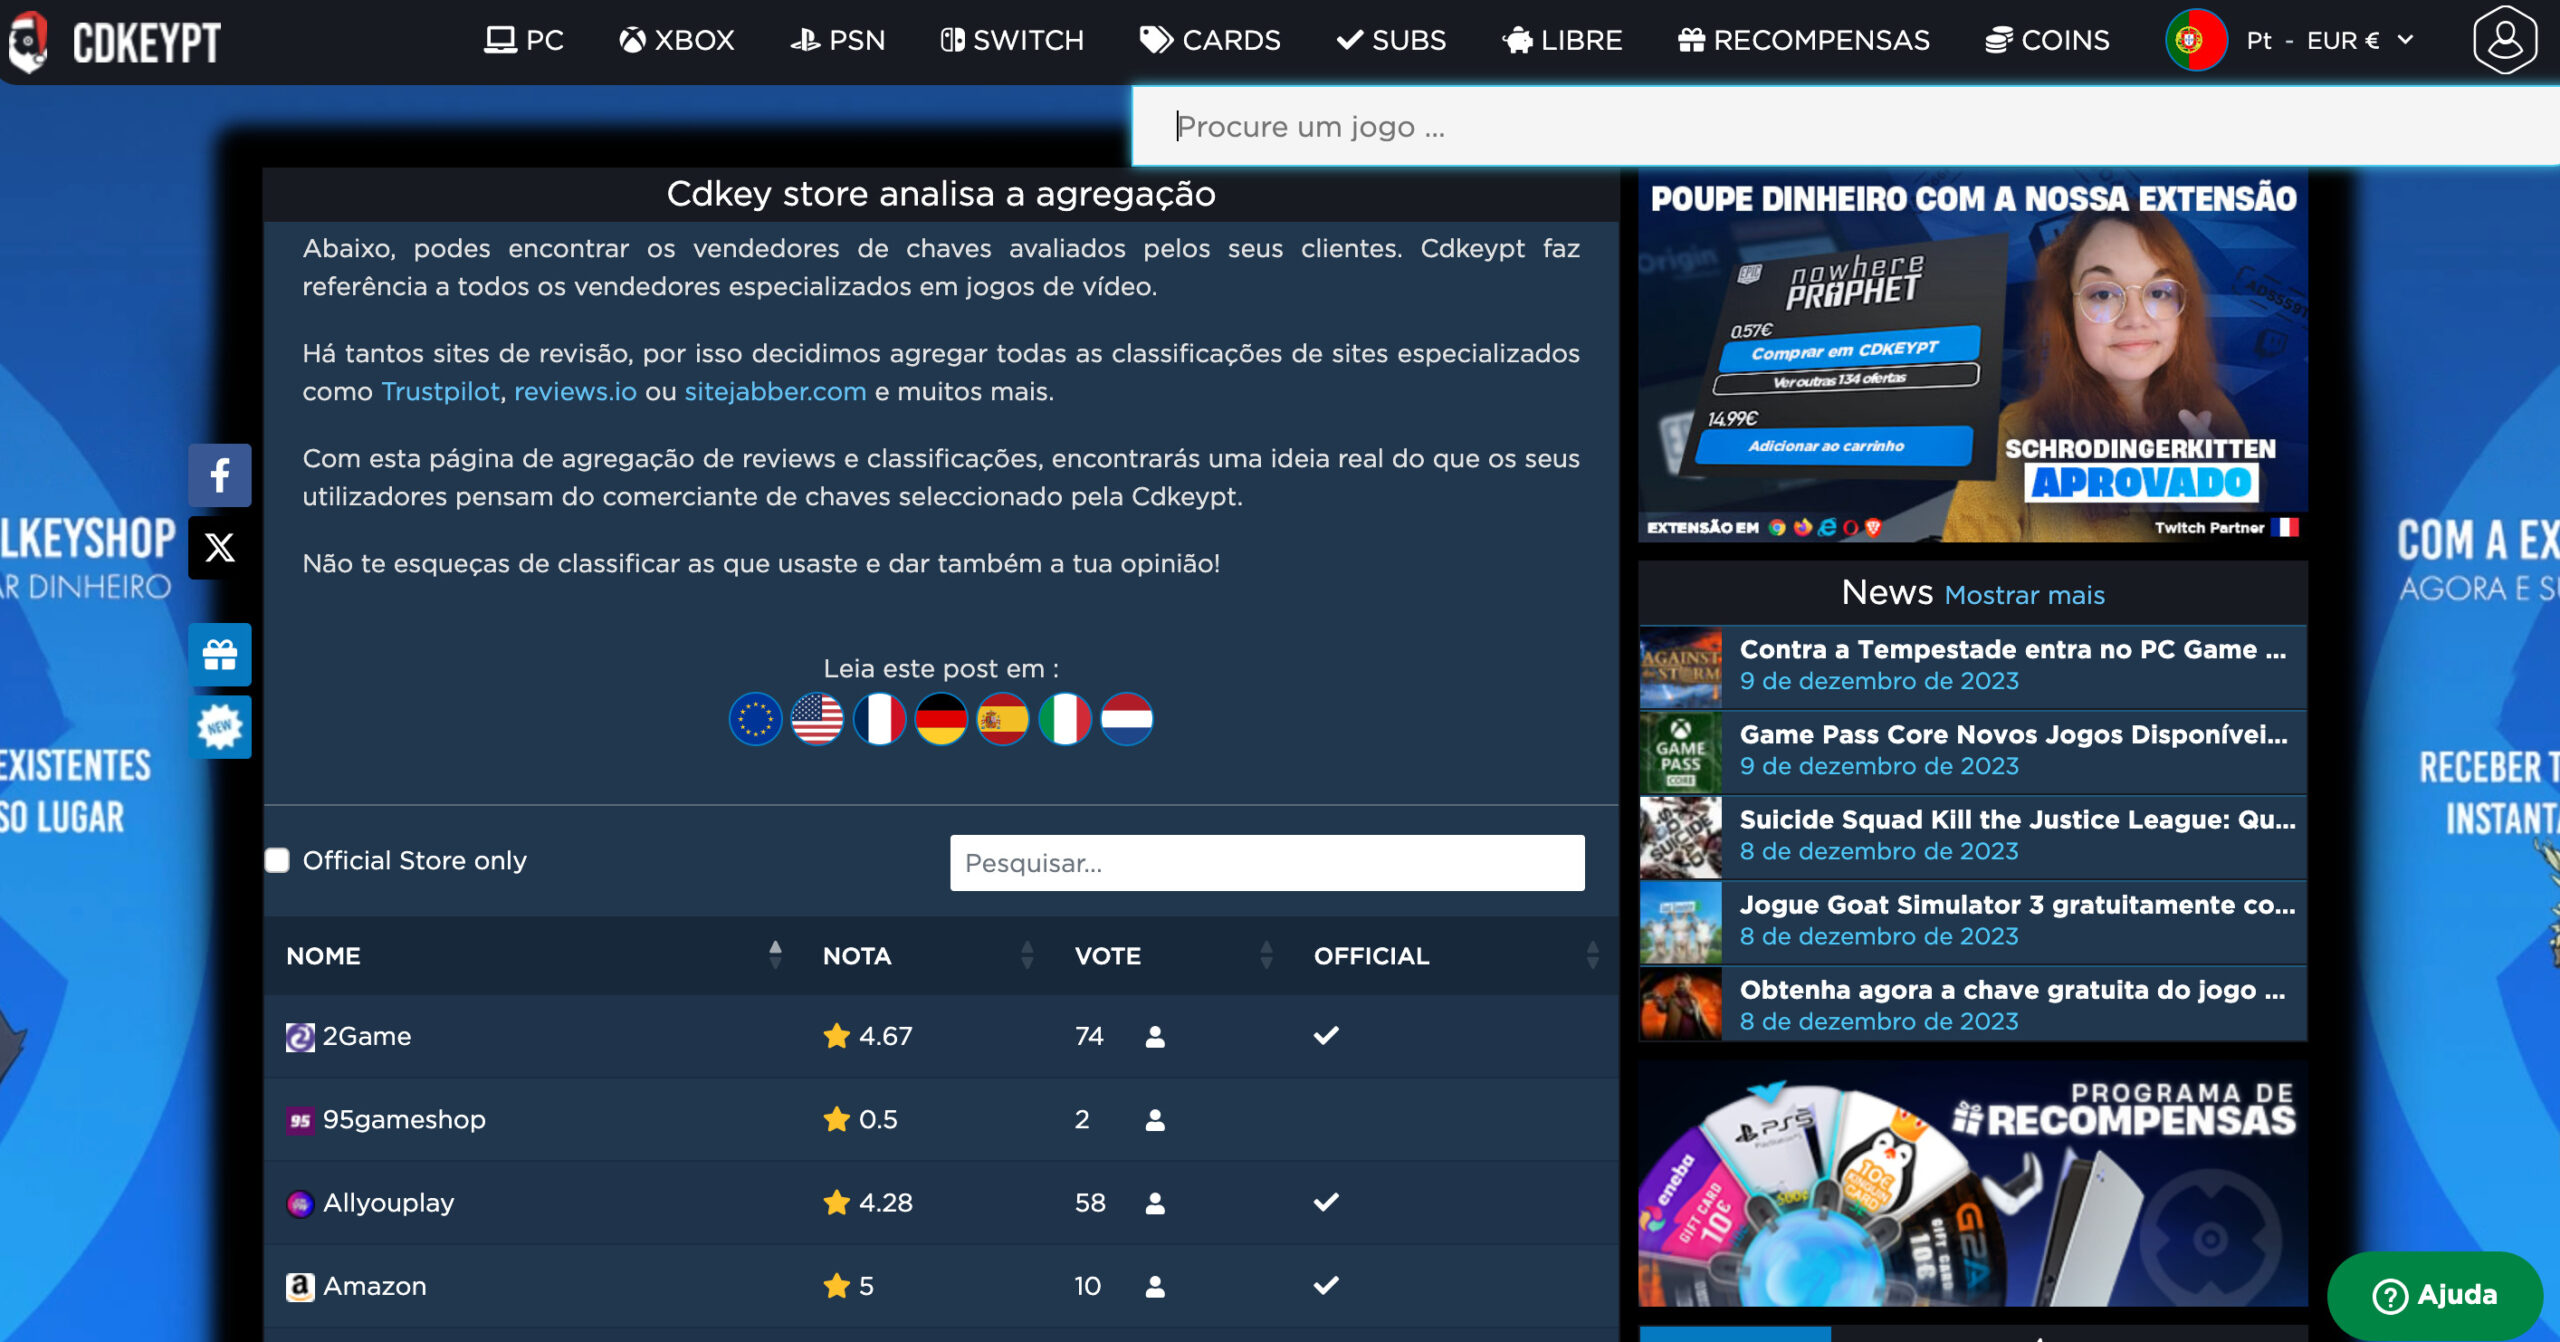
Task: Click the Ajuda help button
Action: (x=2434, y=1295)
